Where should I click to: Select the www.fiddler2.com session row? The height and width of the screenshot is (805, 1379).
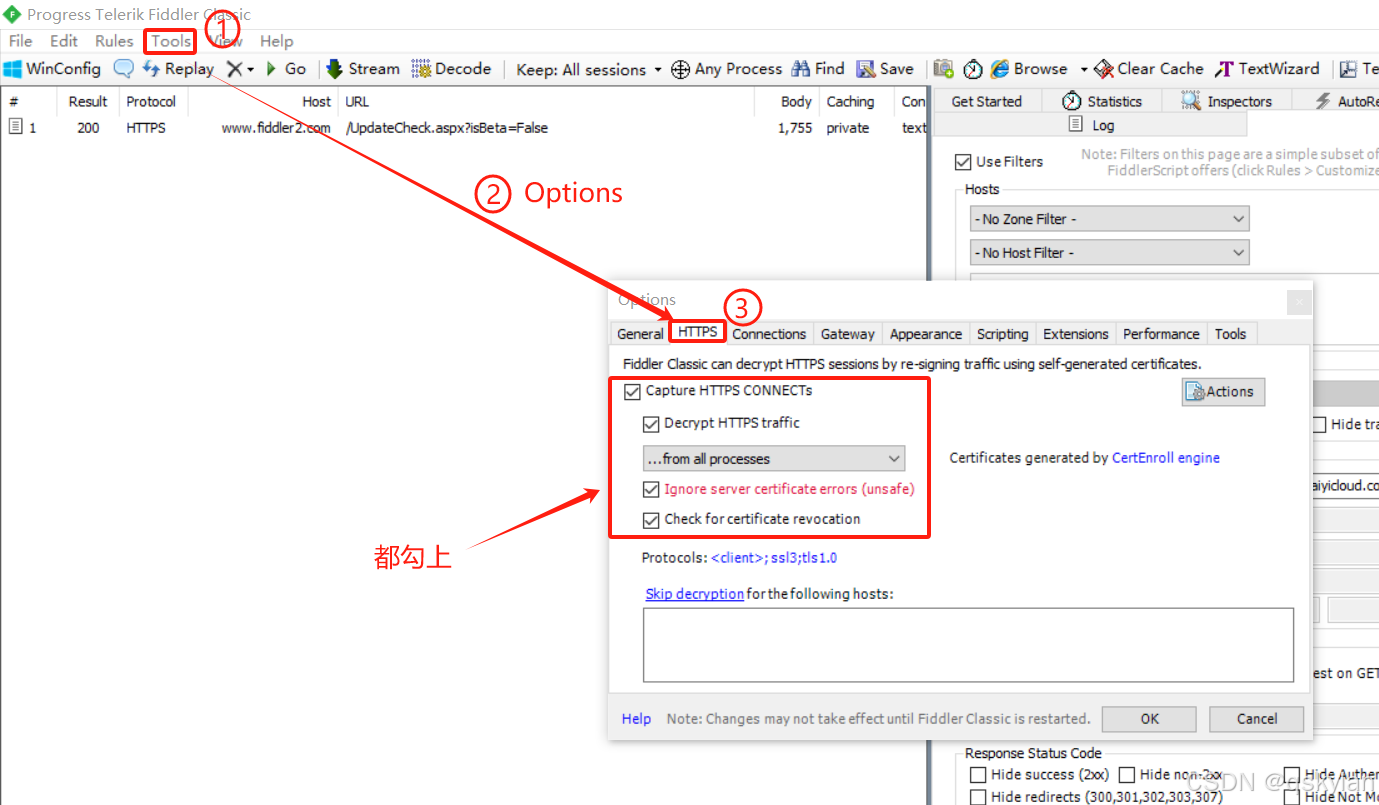tap(464, 128)
